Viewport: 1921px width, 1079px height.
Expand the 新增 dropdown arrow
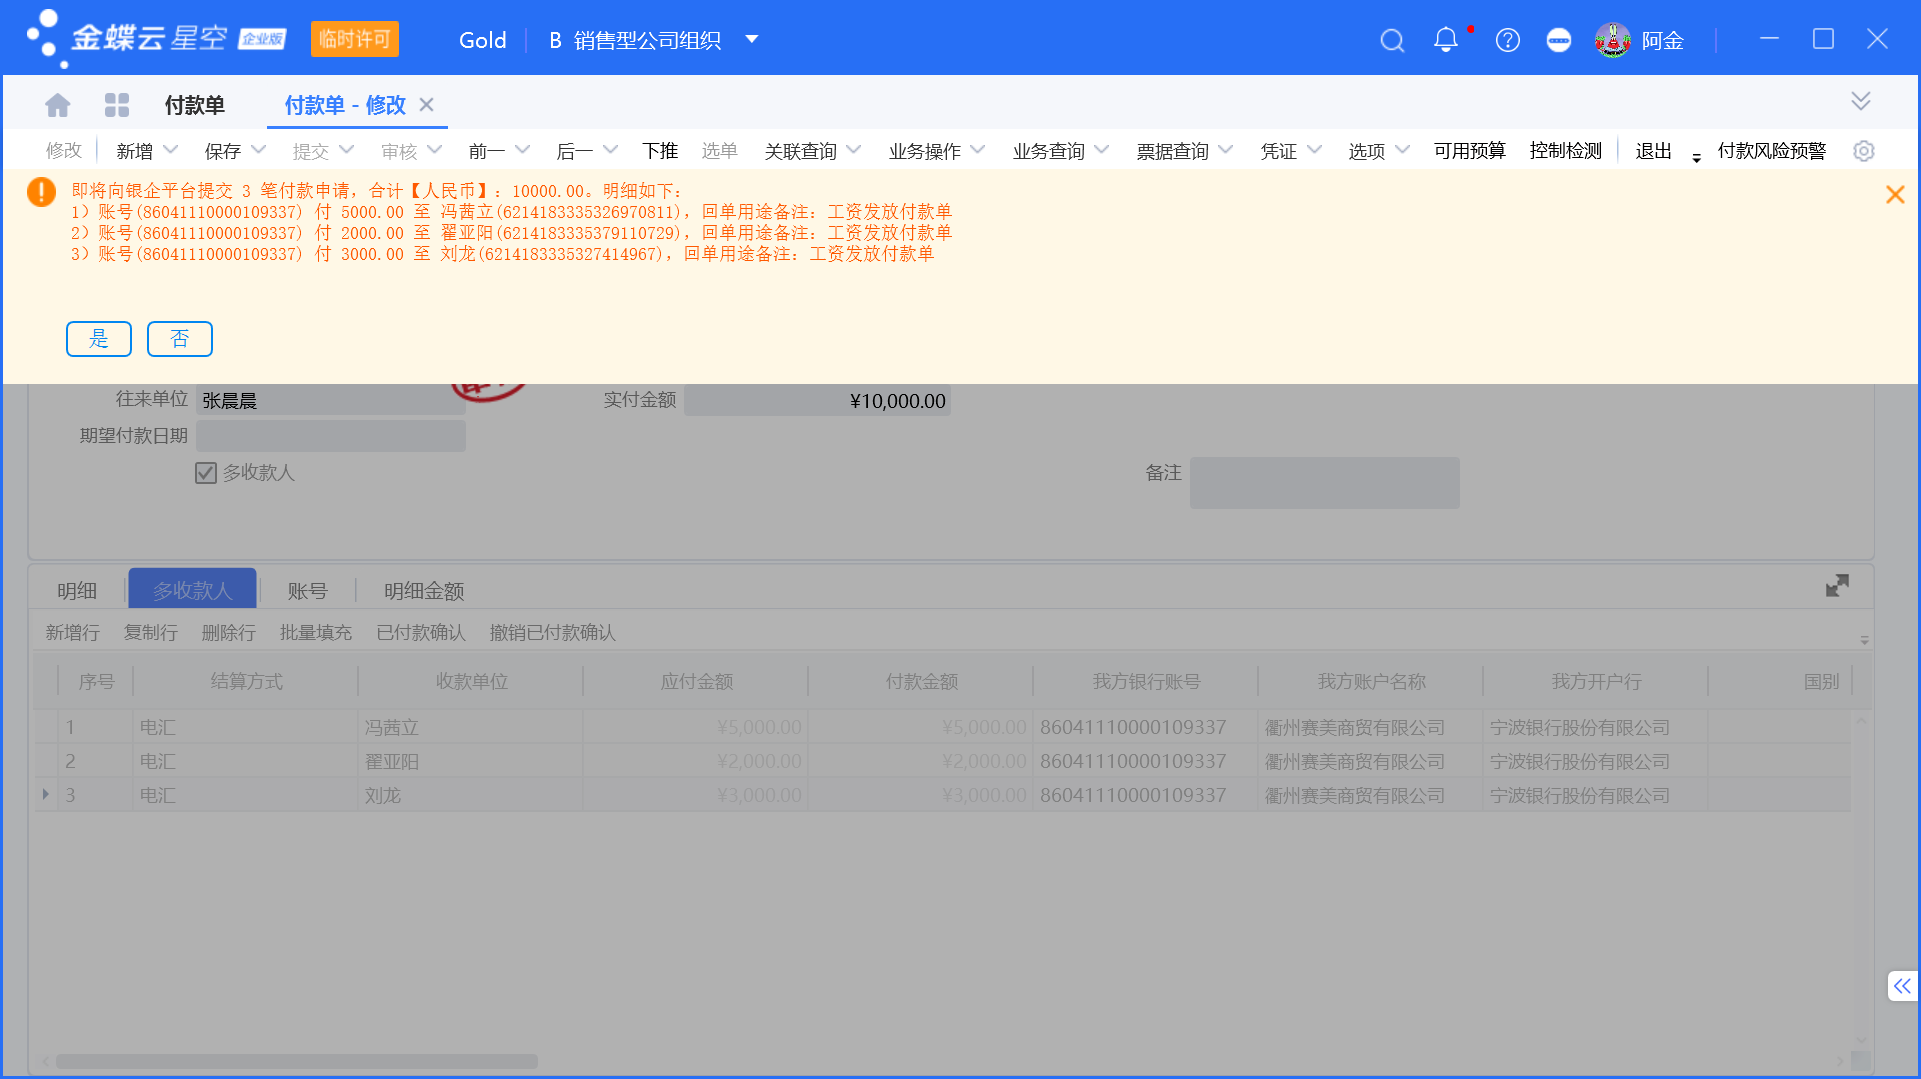coord(170,150)
